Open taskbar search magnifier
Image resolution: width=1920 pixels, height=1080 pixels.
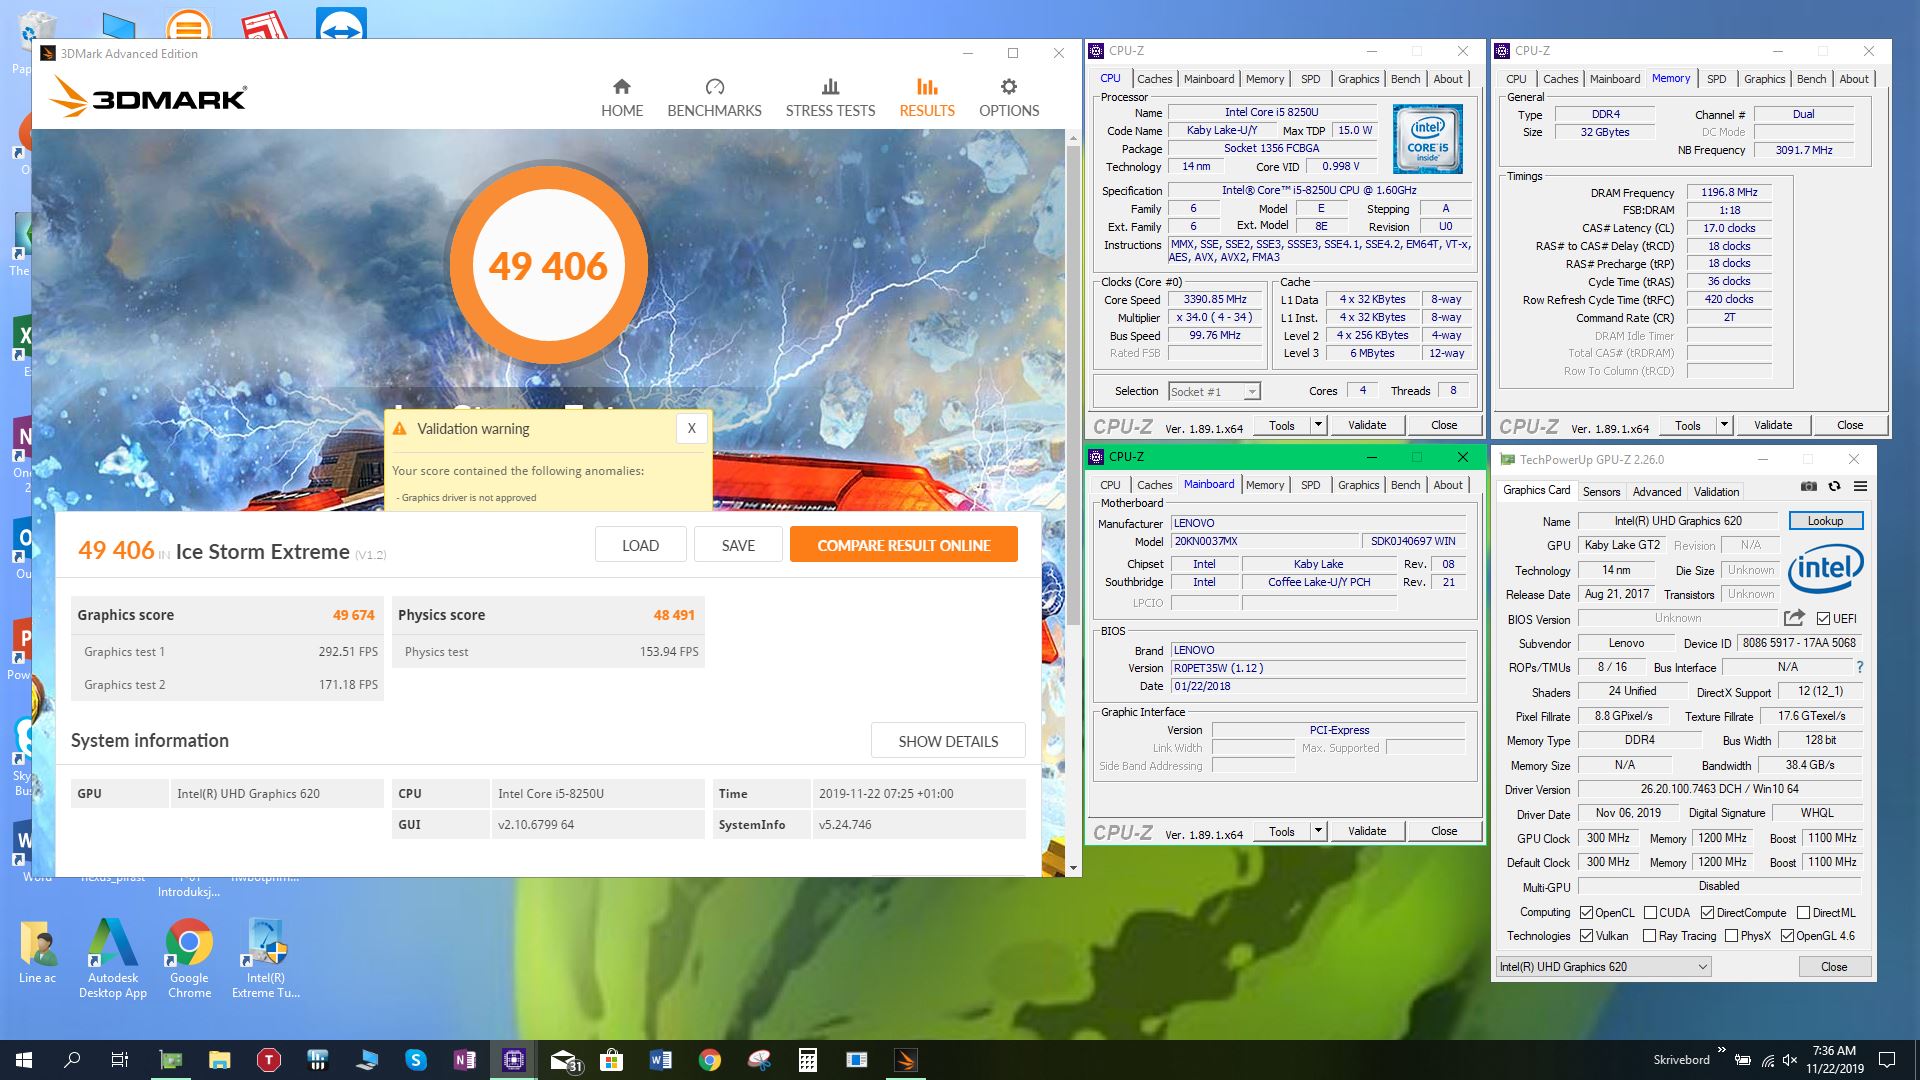[x=72, y=1060]
